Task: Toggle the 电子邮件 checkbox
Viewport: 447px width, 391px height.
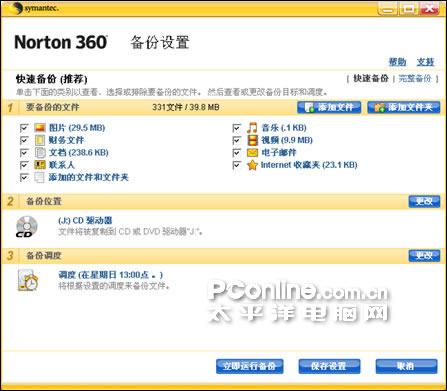Action: coord(236,153)
